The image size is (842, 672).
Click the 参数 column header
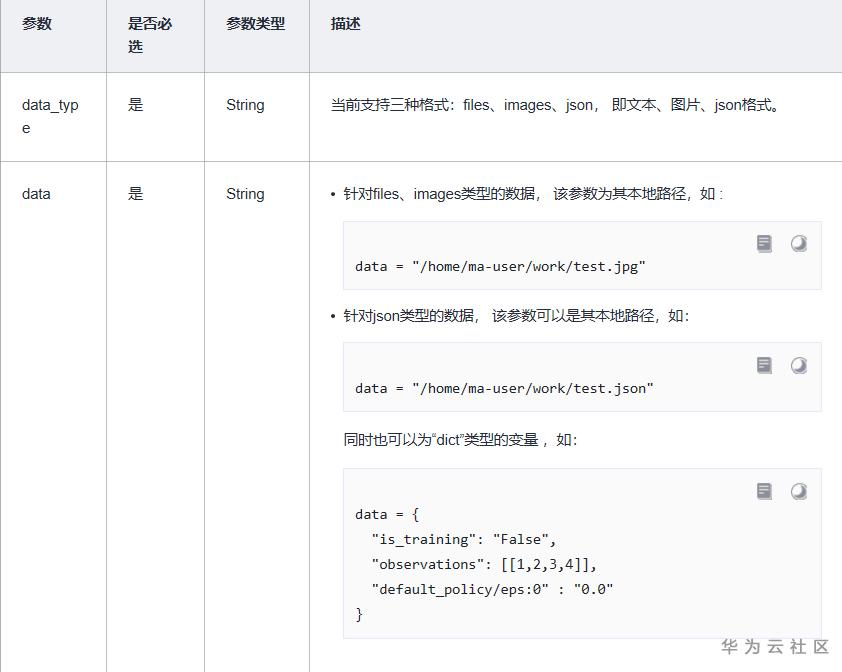[37, 24]
